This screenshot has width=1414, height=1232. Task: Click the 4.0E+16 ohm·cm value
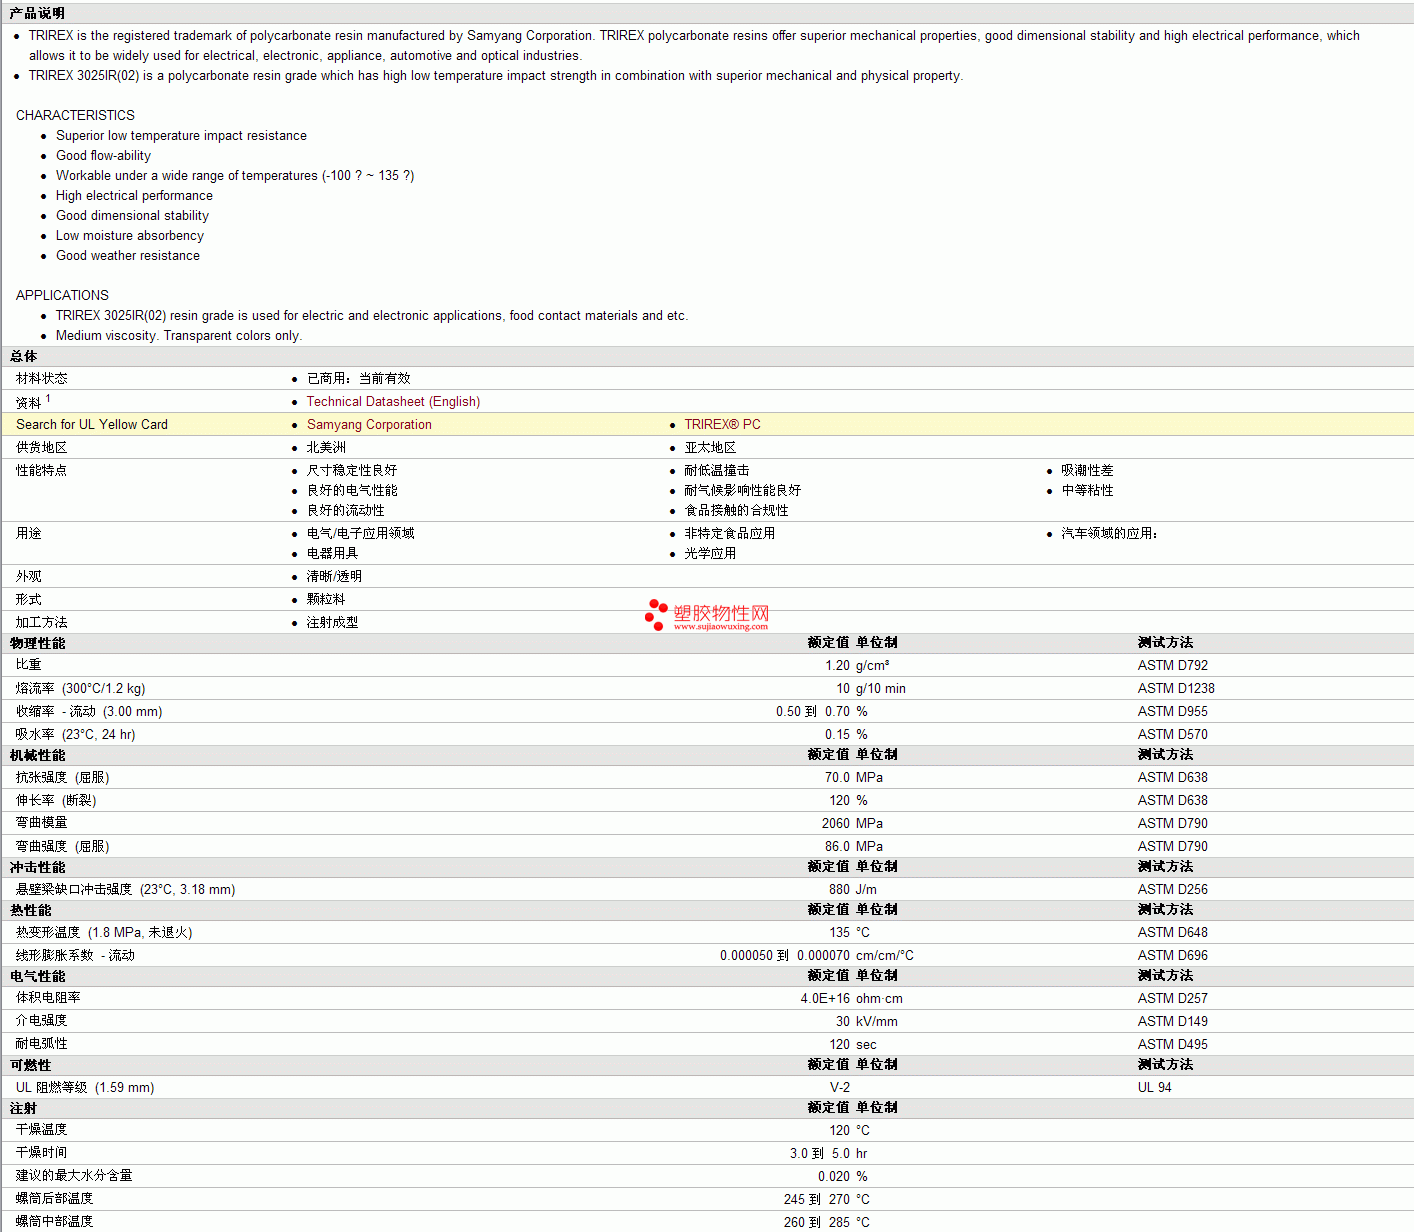click(851, 998)
